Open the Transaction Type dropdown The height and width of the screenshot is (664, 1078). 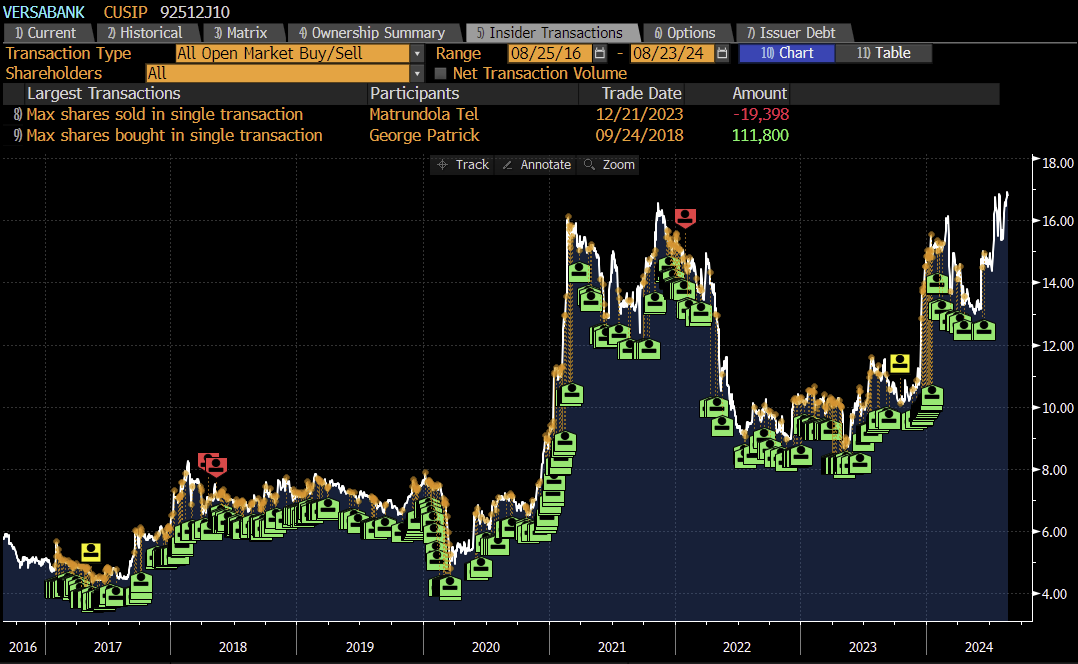pos(417,53)
